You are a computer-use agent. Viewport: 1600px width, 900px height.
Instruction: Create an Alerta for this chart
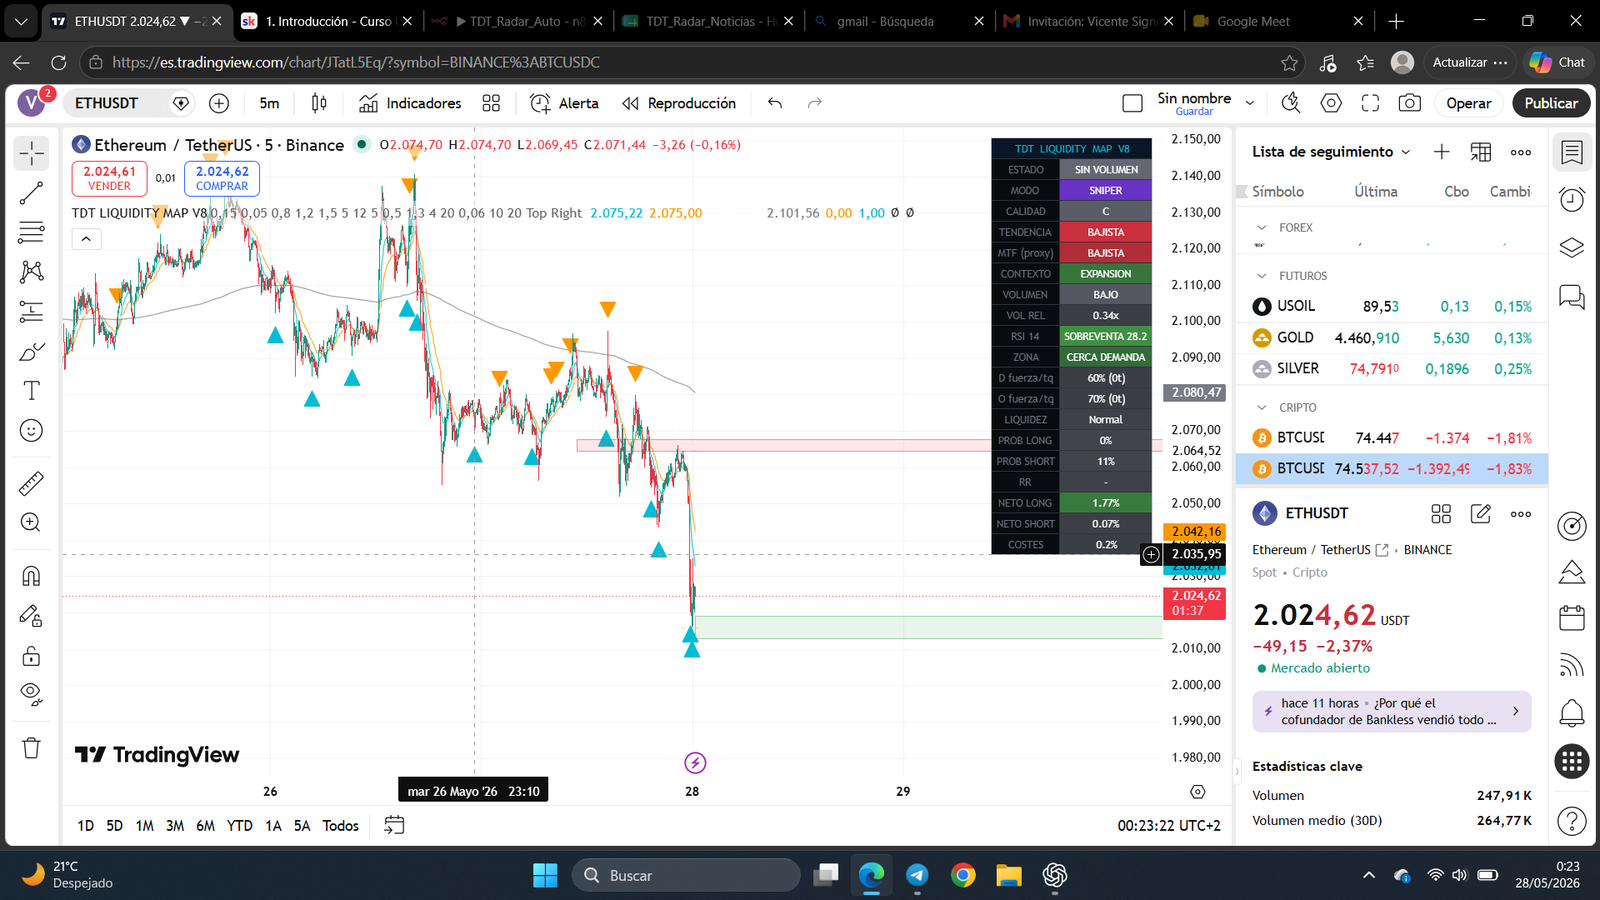pos(565,103)
